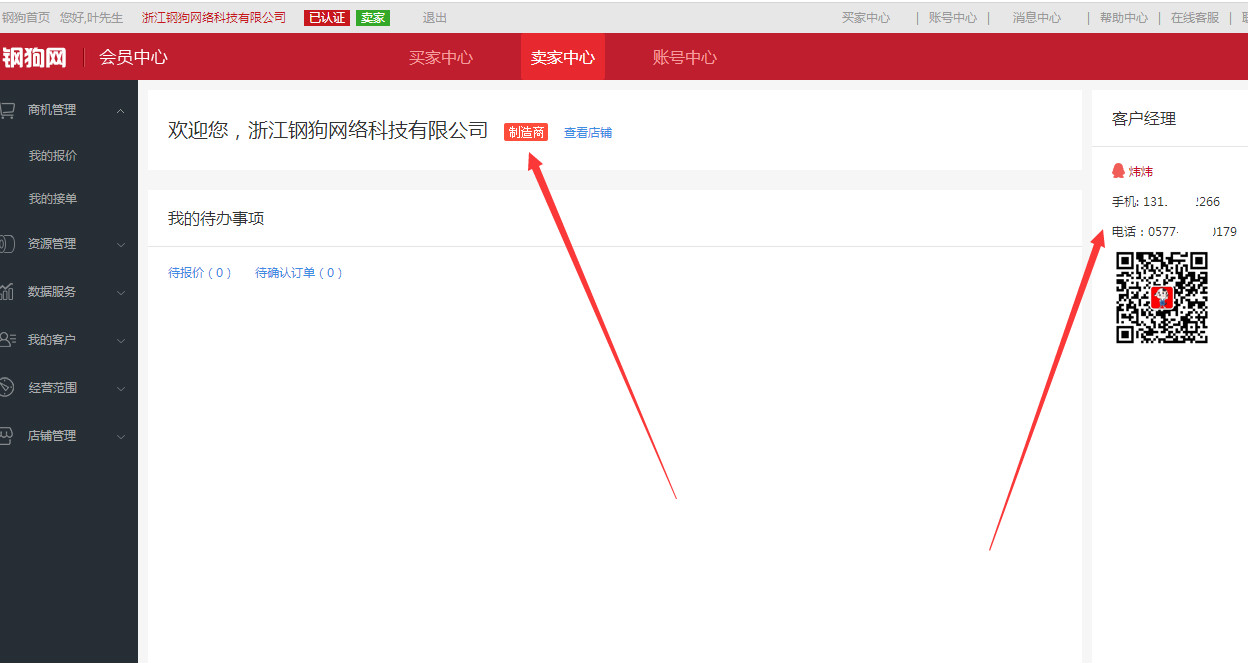Click the 卖家 green status badge

click(x=372, y=17)
